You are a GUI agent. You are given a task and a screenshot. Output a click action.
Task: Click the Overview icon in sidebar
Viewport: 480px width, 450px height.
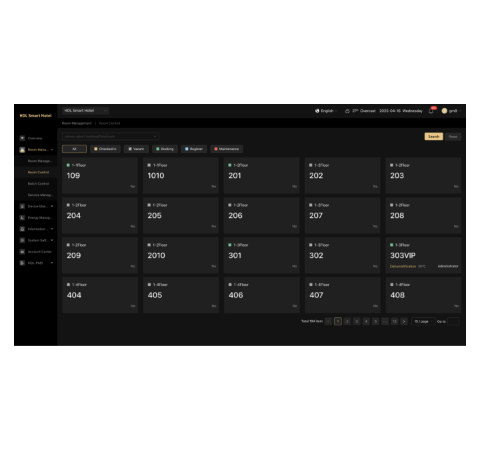pyautogui.click(x=22, y=138)
